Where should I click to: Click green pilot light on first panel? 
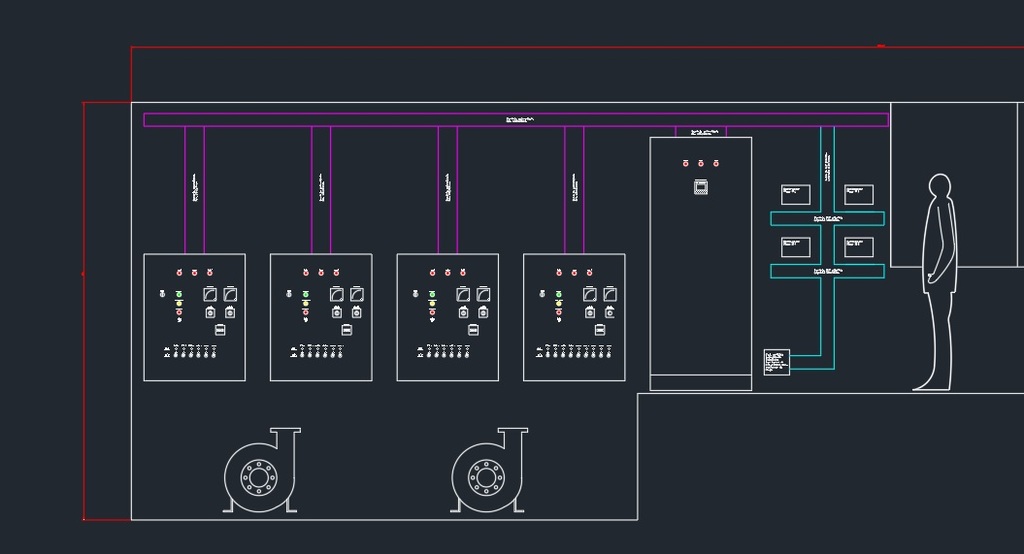(x=179, y=294)
